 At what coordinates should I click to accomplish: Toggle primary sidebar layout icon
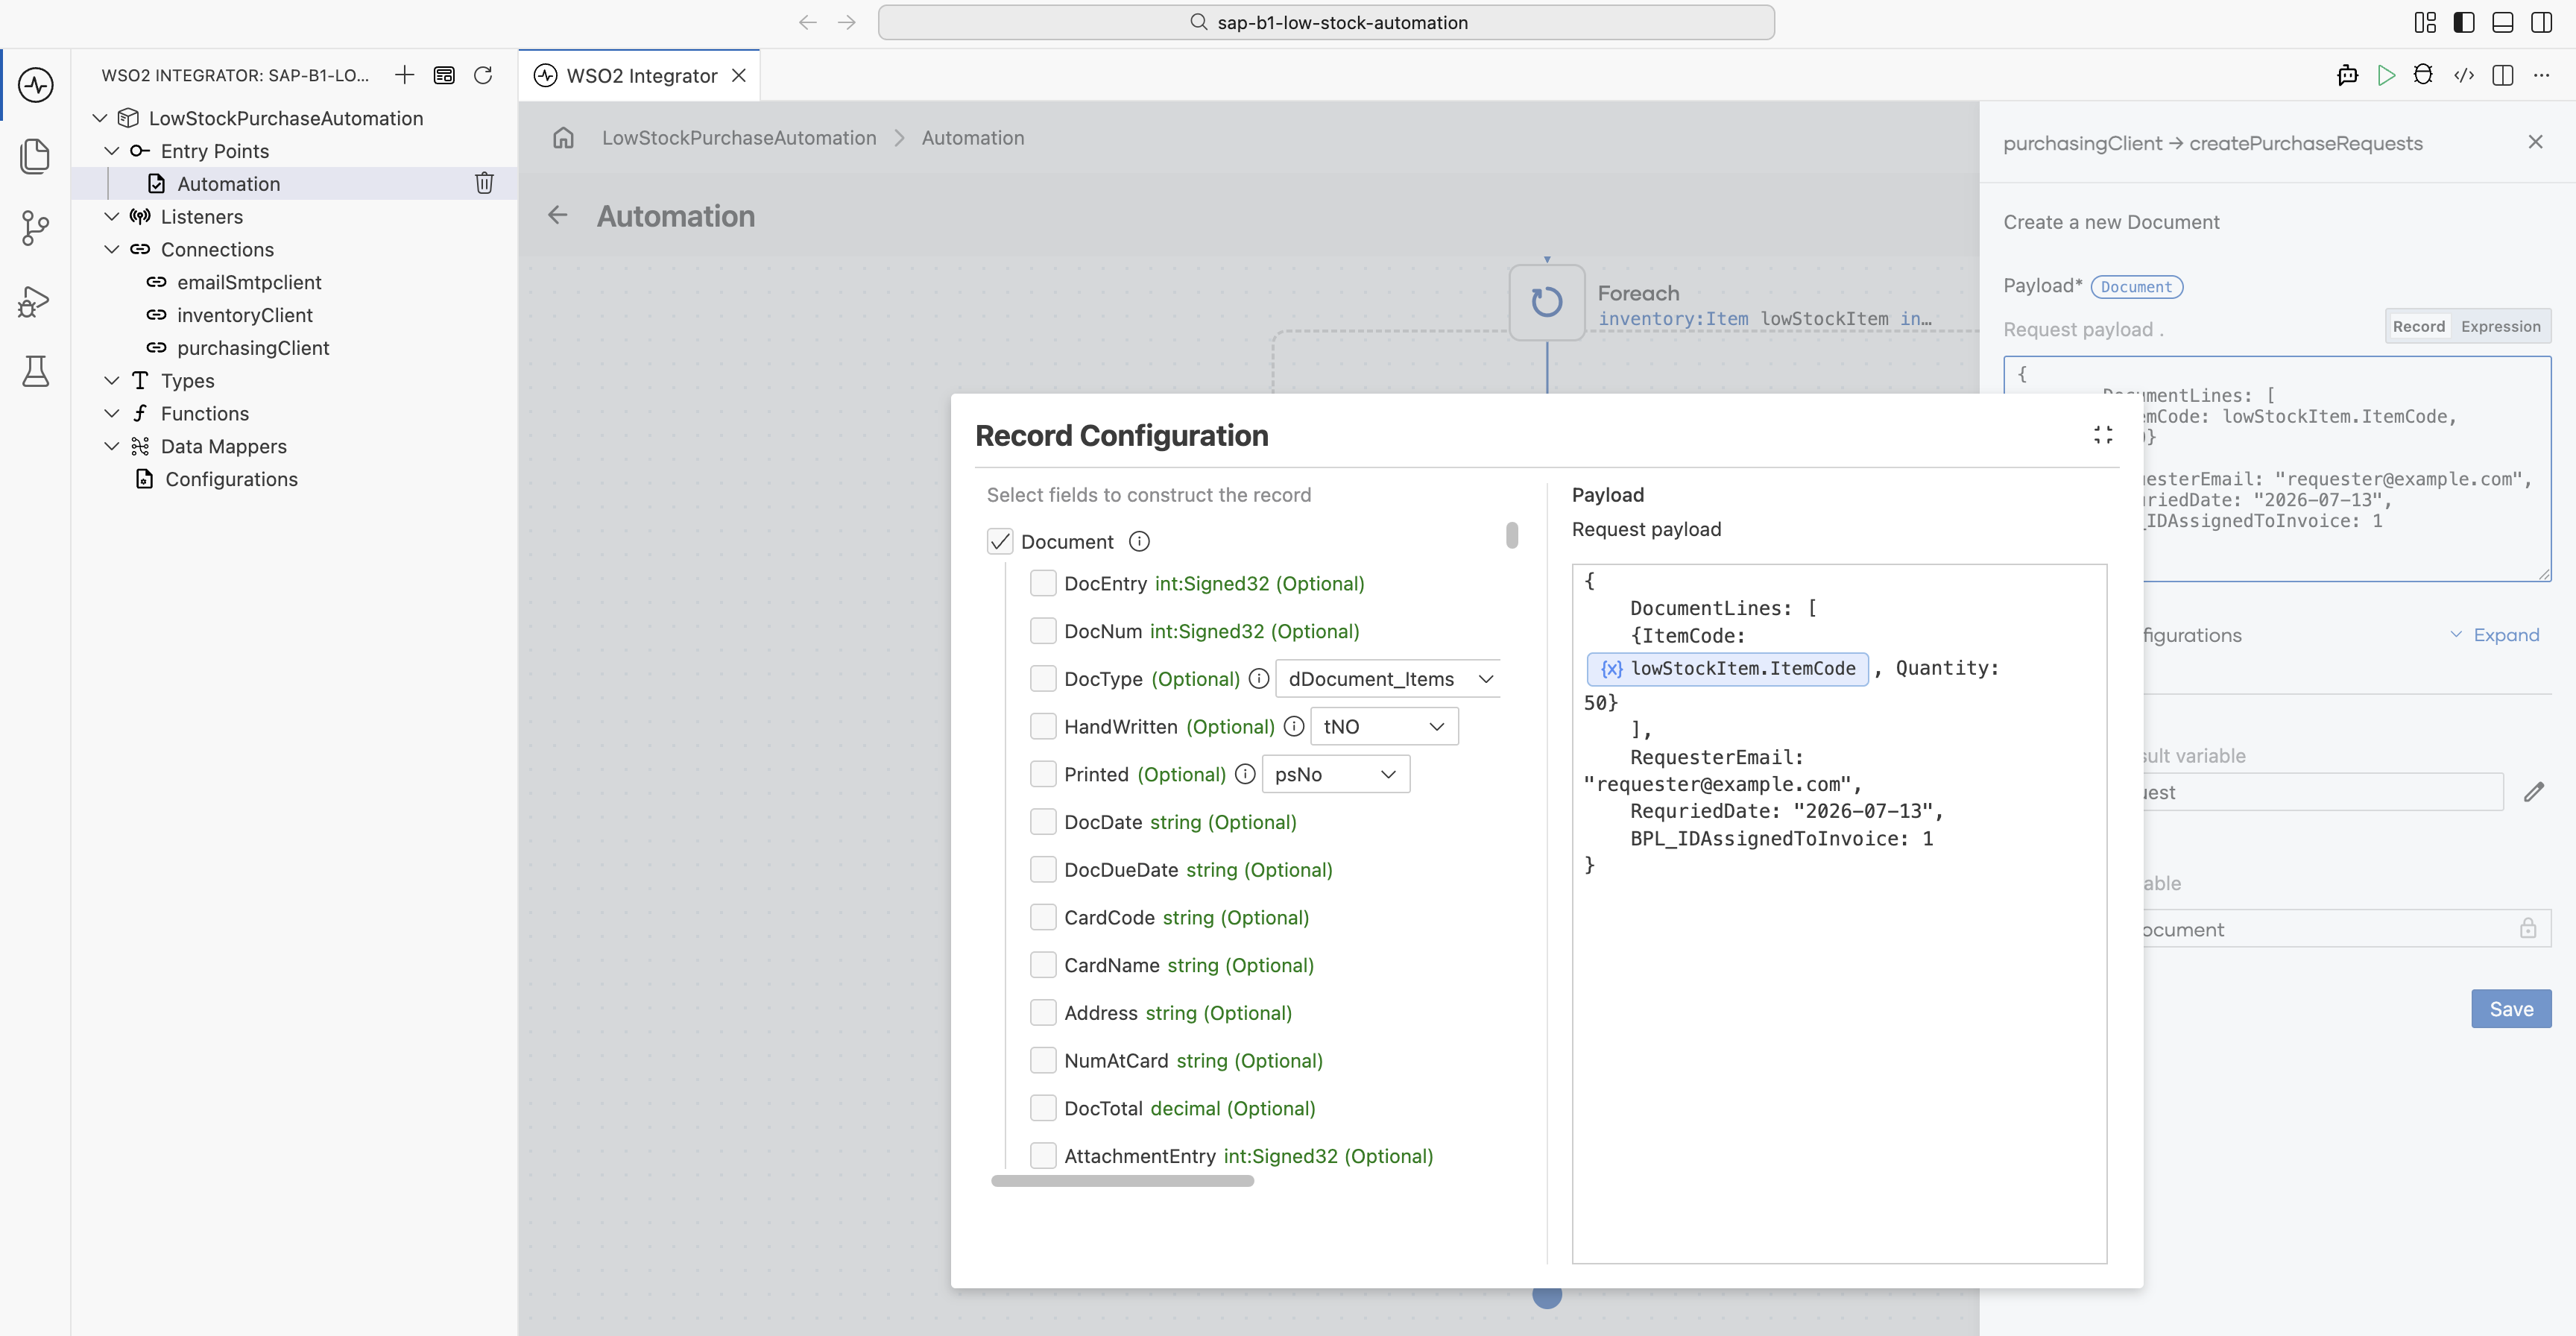tap(2464, 22)
